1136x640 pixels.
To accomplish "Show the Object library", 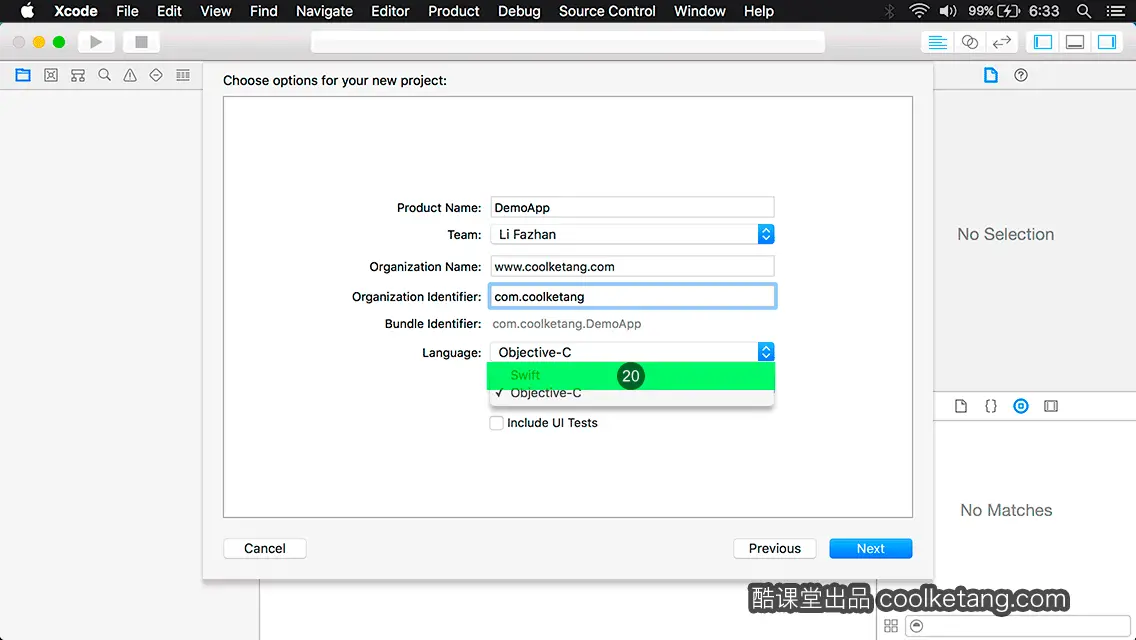I will coord(1021,406).
